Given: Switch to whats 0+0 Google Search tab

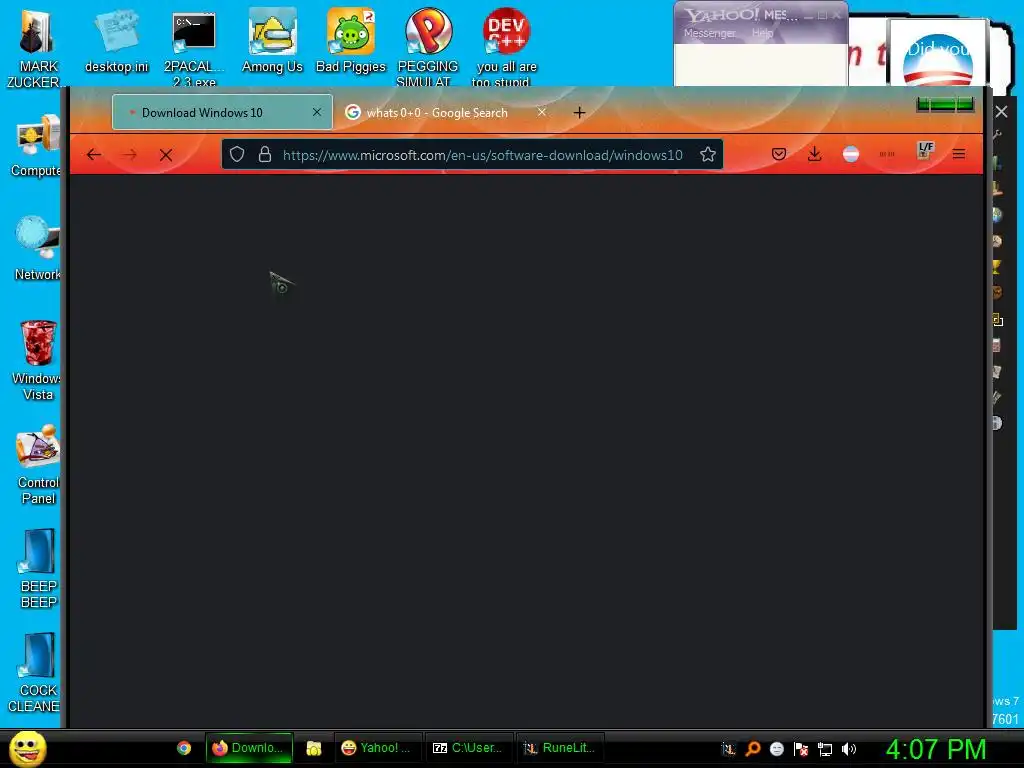Looking at the screenshot, I should 446,112.
